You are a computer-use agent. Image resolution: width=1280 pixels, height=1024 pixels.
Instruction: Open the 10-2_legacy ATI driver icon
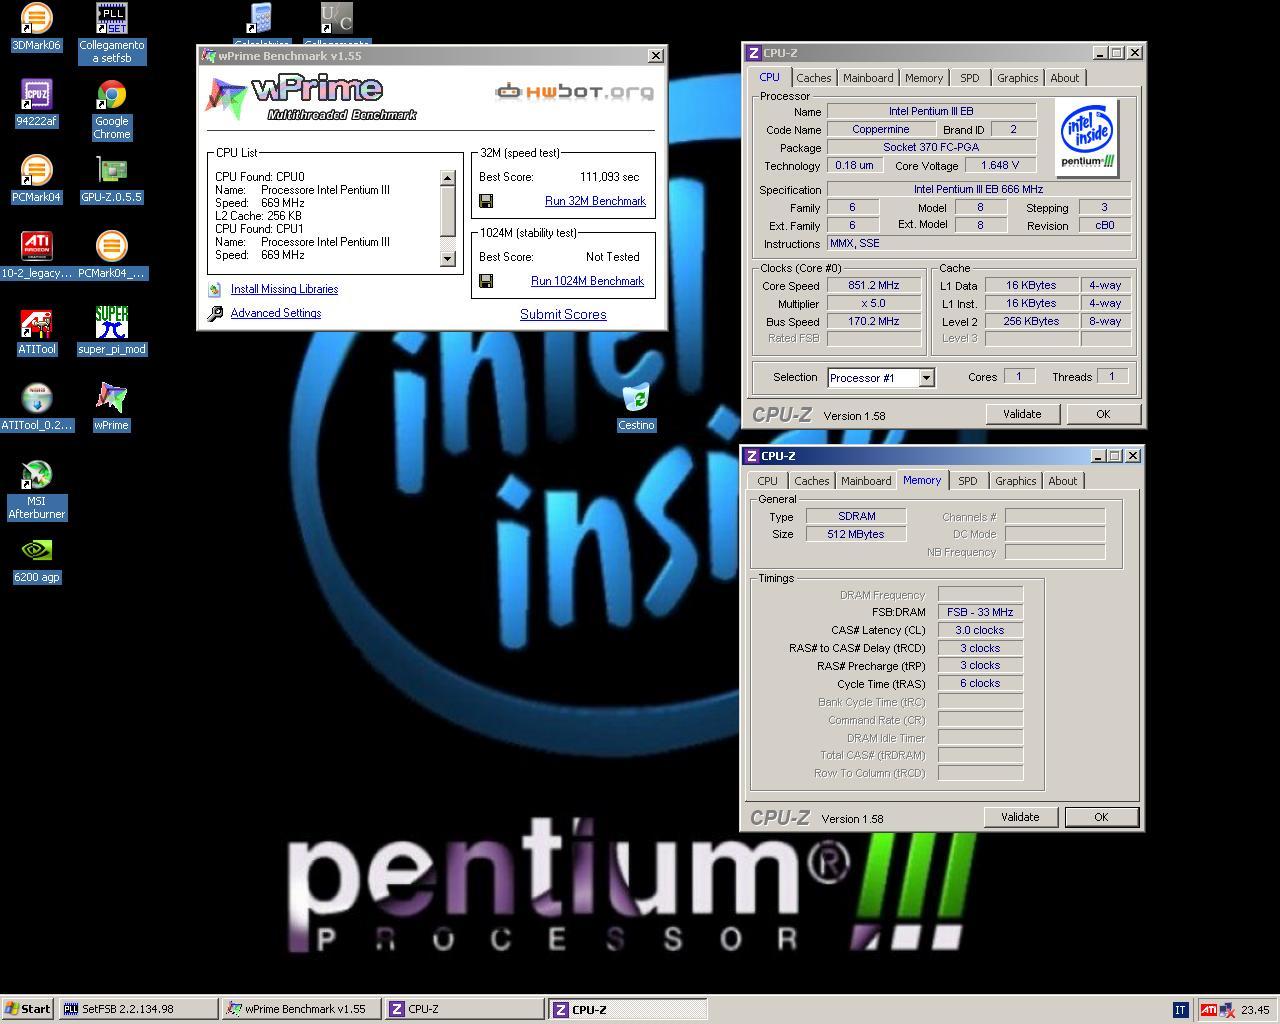point(36,255)
